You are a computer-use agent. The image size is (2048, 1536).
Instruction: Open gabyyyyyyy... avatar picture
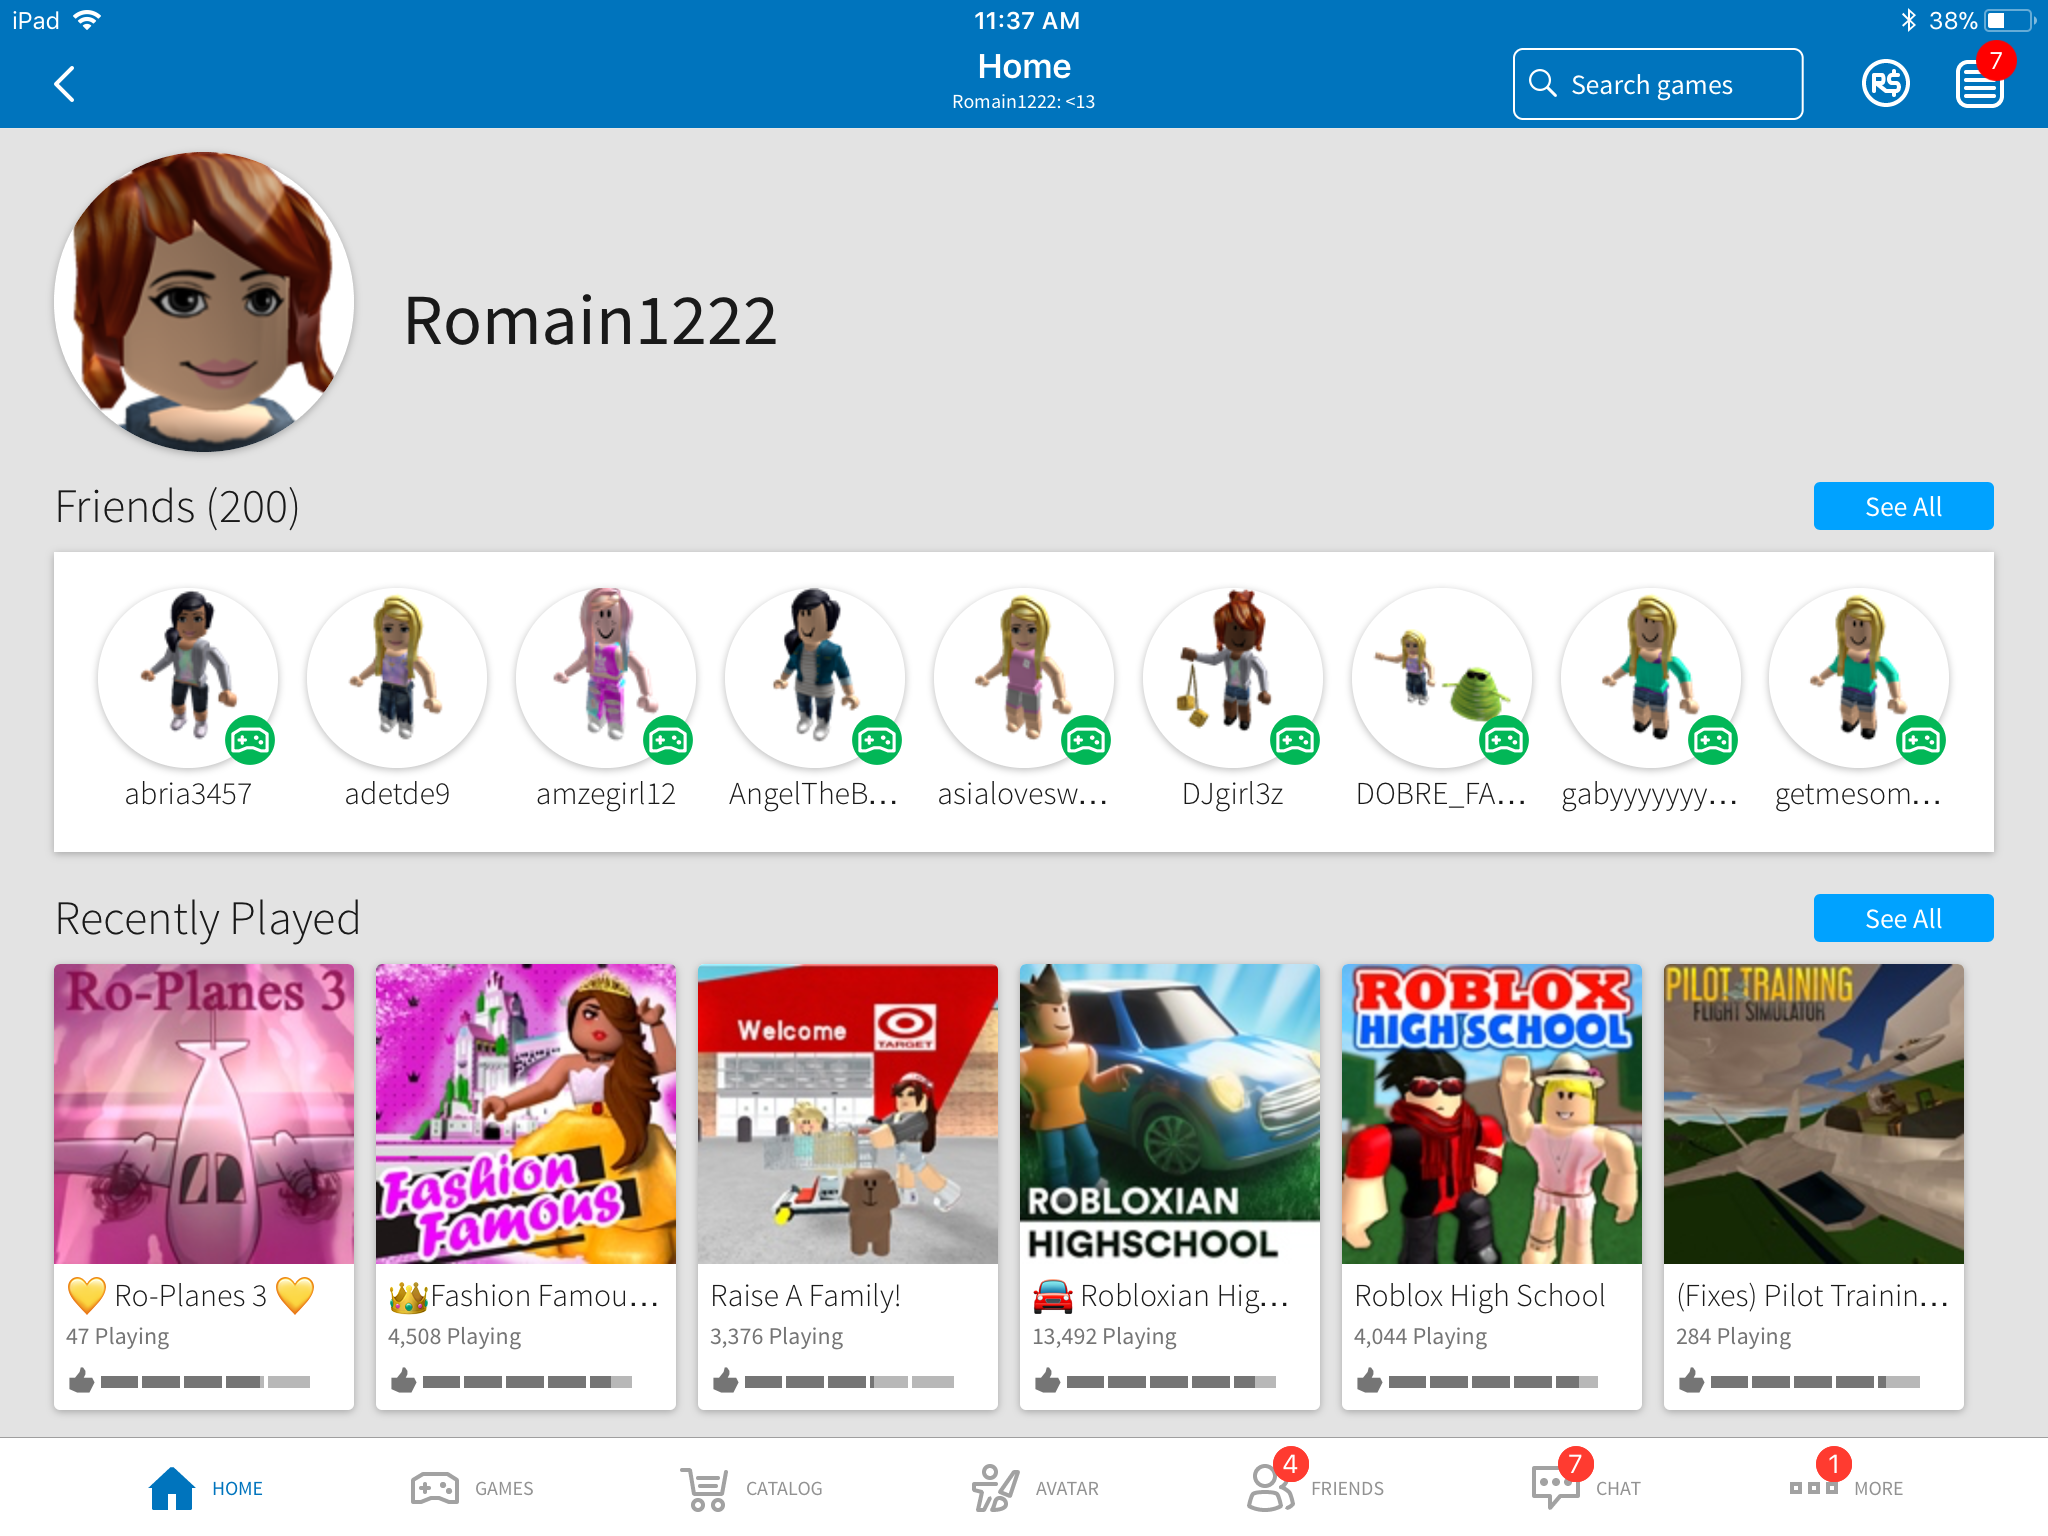[1651, 677]
